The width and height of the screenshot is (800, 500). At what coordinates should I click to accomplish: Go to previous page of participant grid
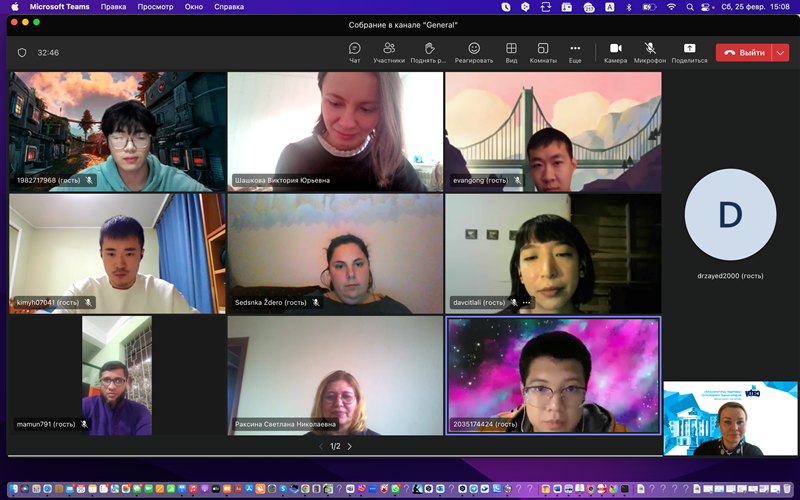click(321, 446)
